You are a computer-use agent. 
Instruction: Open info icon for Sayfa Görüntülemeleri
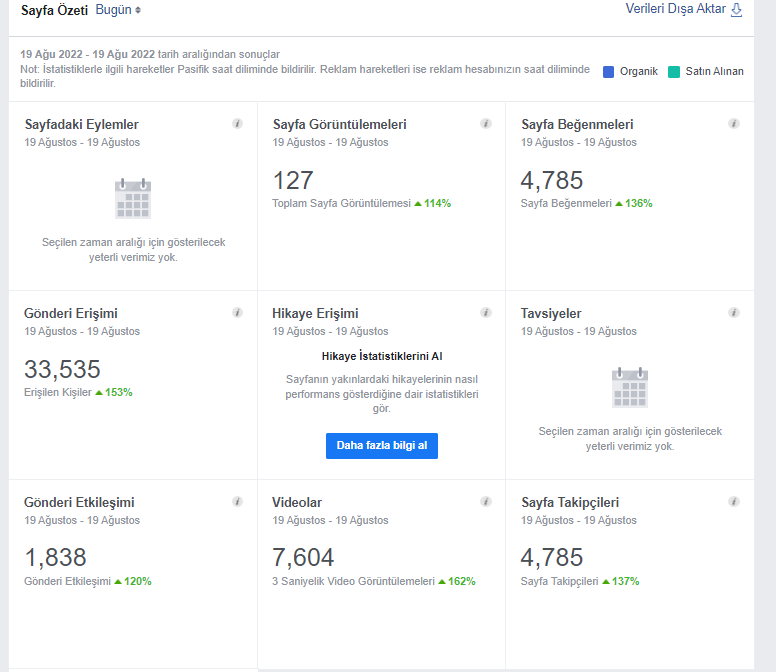point(486,123)
